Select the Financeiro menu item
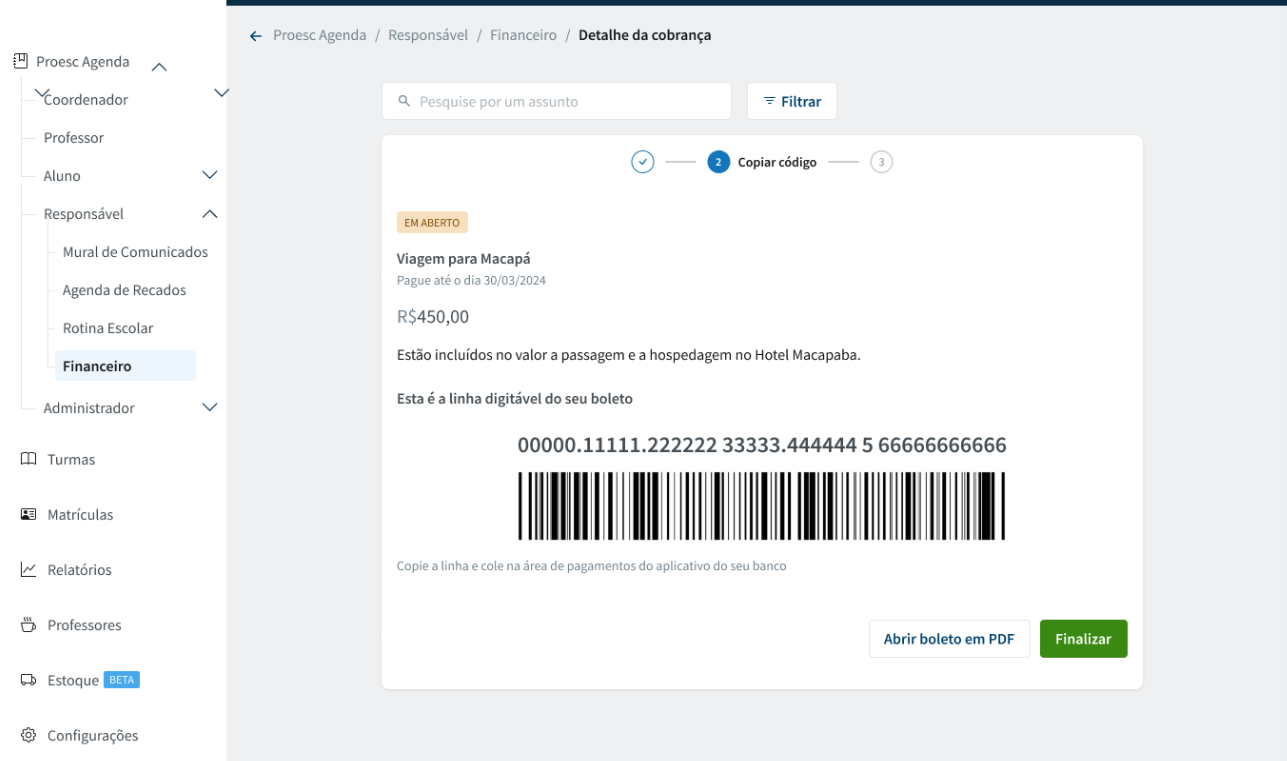The height and width of the screenshot is (761, 1287). coord(125,366)
